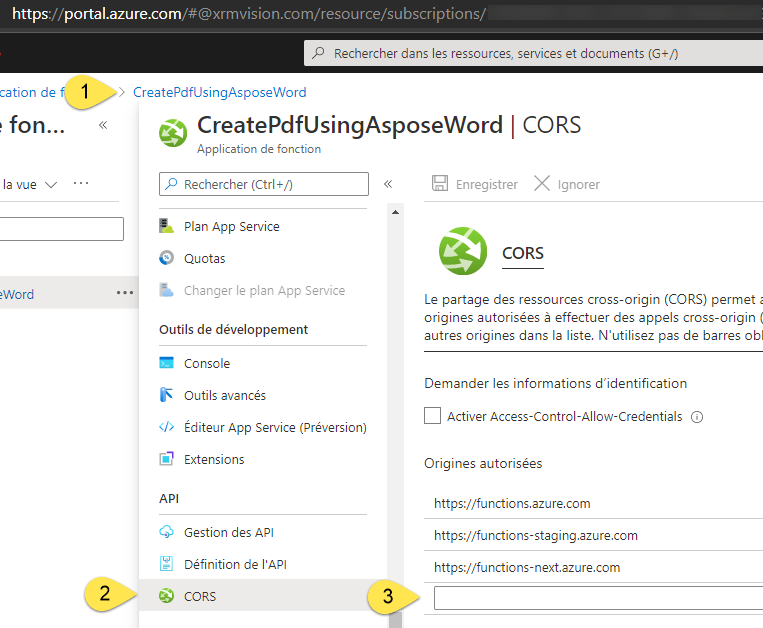Click the three-dot menu next to eWord item
Screen dimensions: 763x628
(x=124, y=293)
